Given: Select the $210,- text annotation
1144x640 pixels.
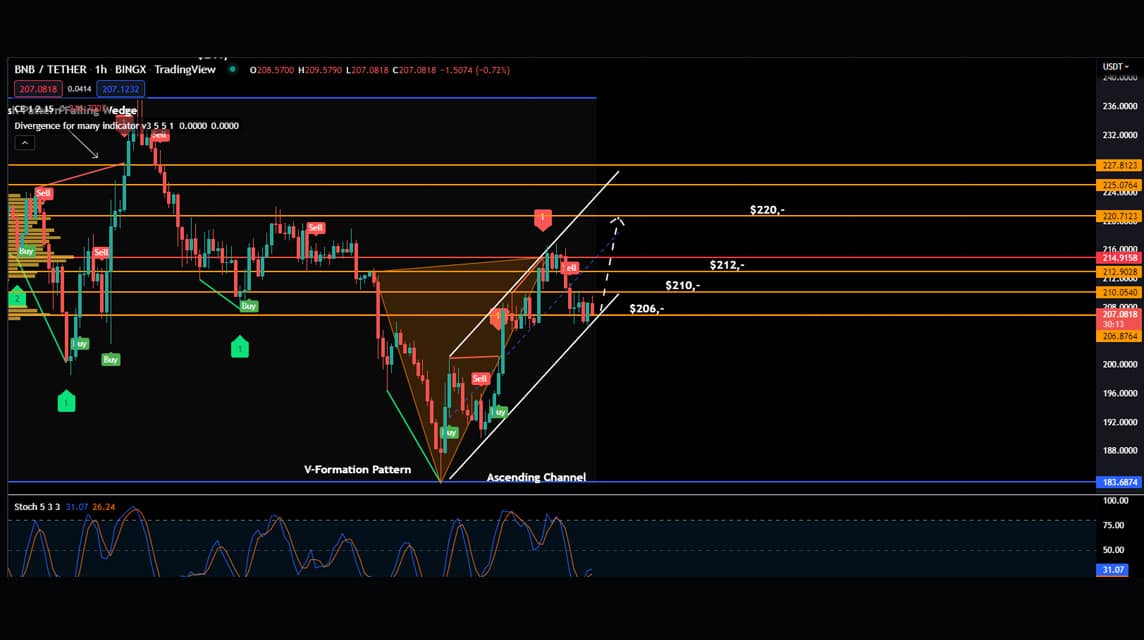Looking at the screenshot, I should coord(682,285).
